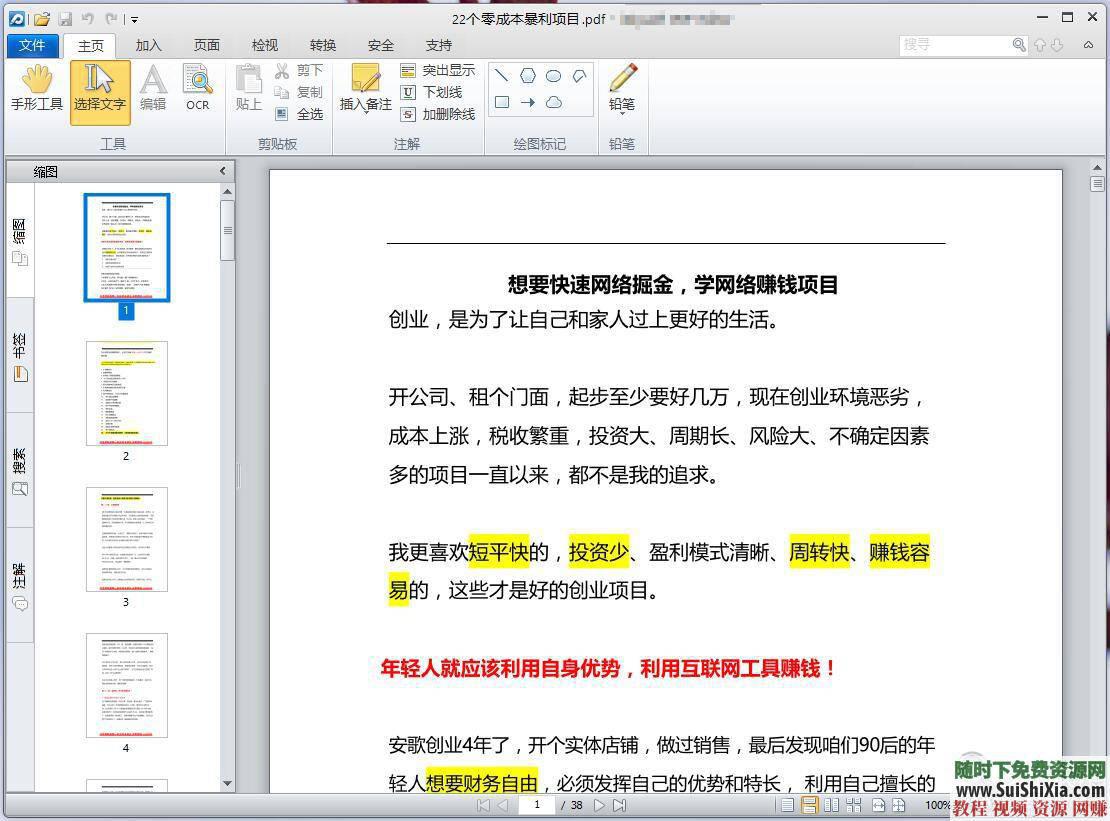Select the arrow drawing markup tool
The height and width of the screenshot is (821, 1110).
[529, 102]
